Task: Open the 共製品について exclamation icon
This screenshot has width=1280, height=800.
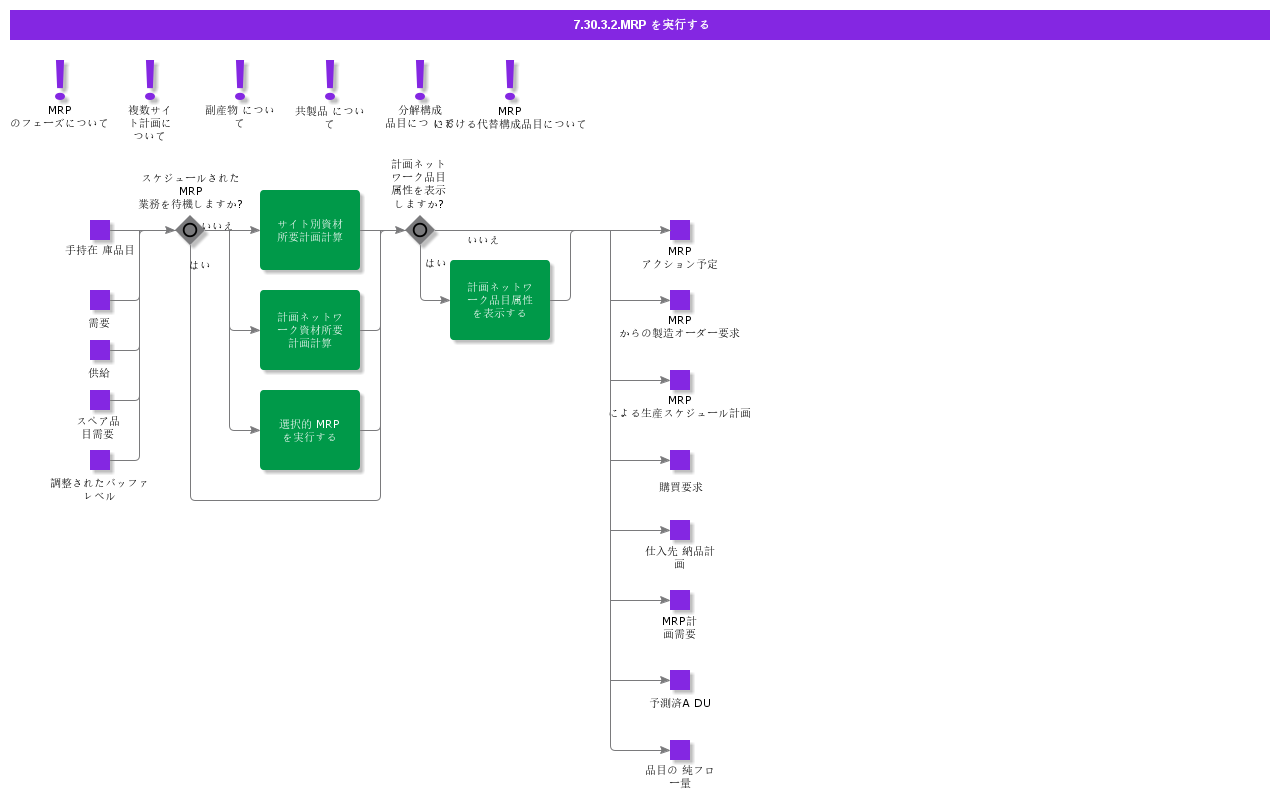Action: (330, 80)
